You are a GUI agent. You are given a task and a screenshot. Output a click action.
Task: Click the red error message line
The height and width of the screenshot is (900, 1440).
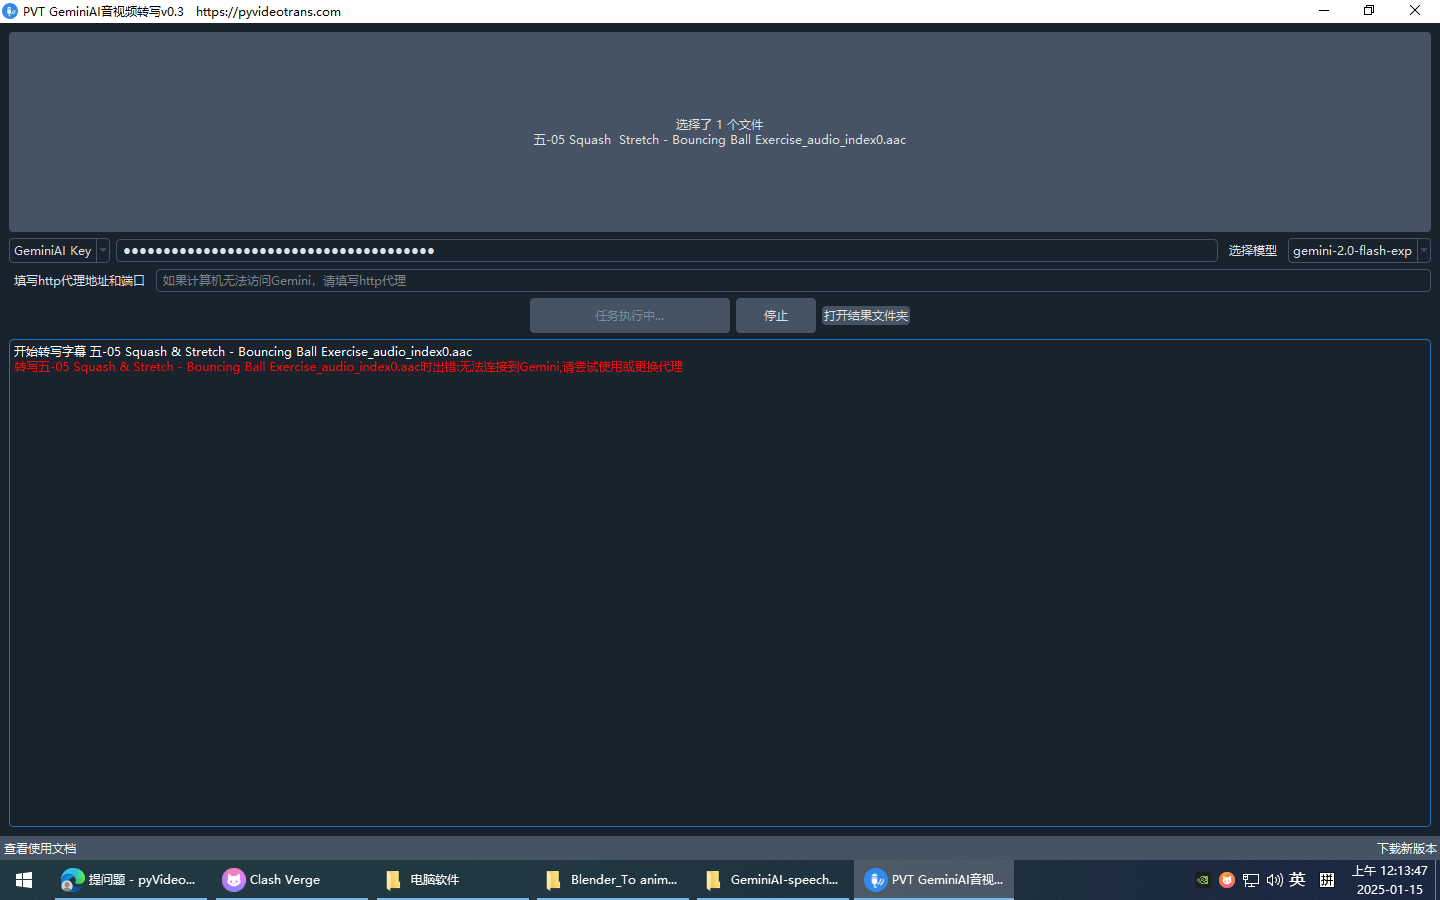[348, 367]
